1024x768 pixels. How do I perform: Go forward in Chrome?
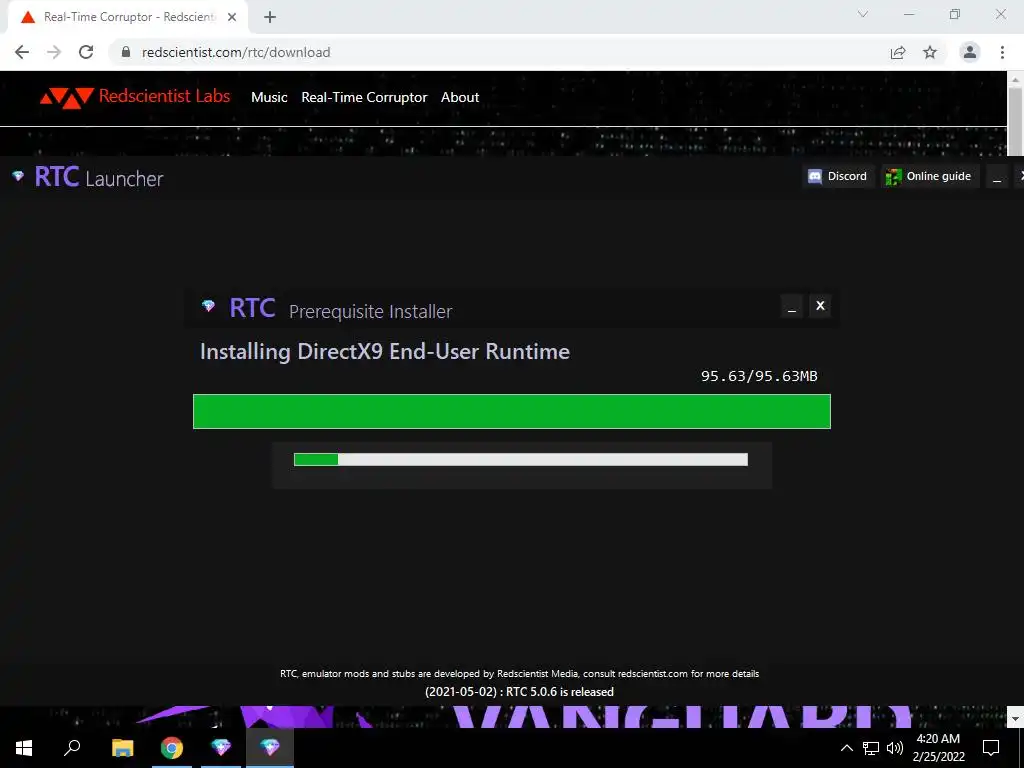tap(54, 52)
